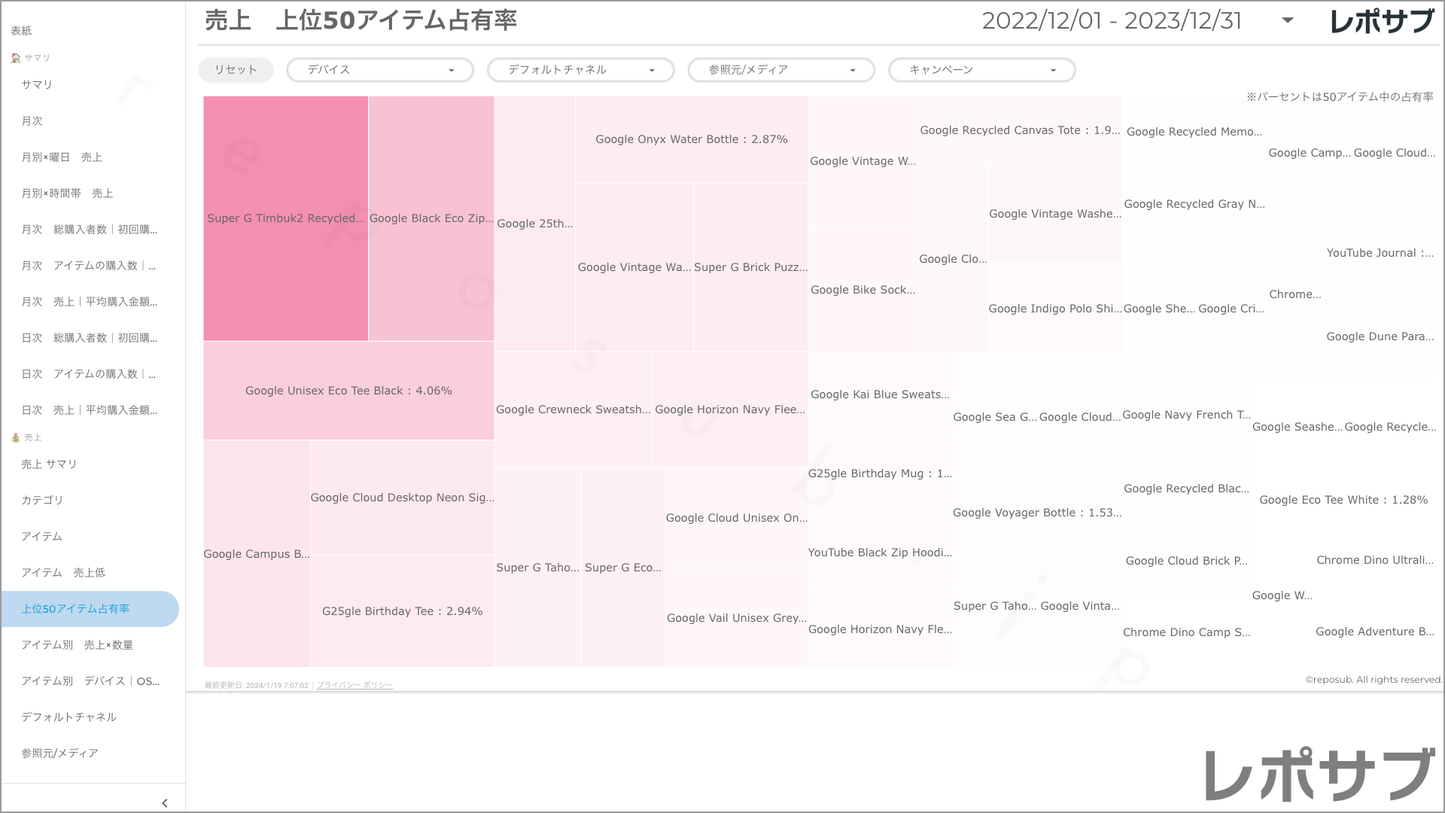The height and width of the screenshot is (813, 1445).
Task: Open the カテゴリ report page
Action: click(42, 500)
